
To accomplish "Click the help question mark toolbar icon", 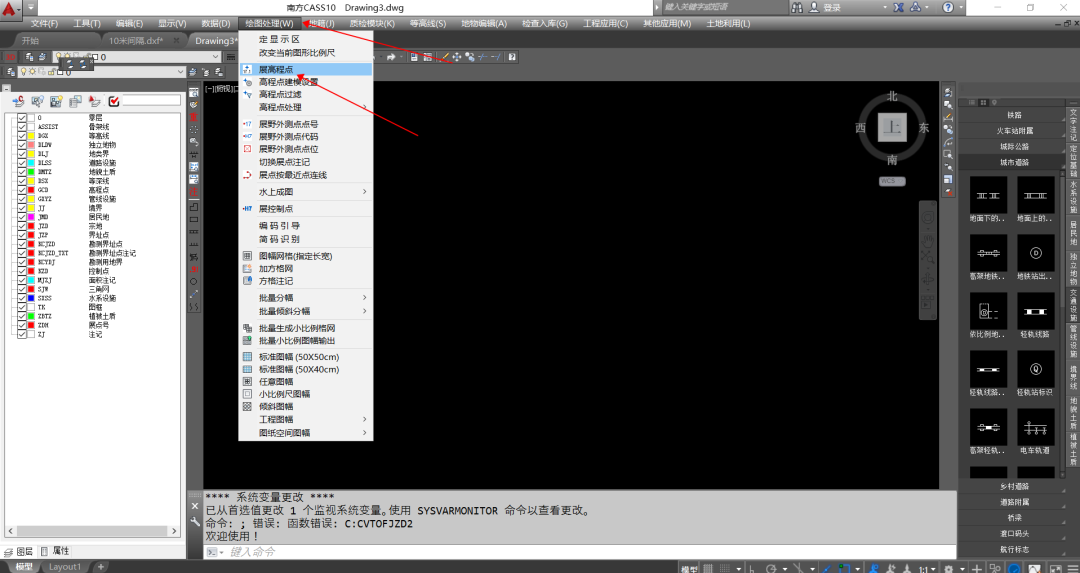I will tap(512, 57).
